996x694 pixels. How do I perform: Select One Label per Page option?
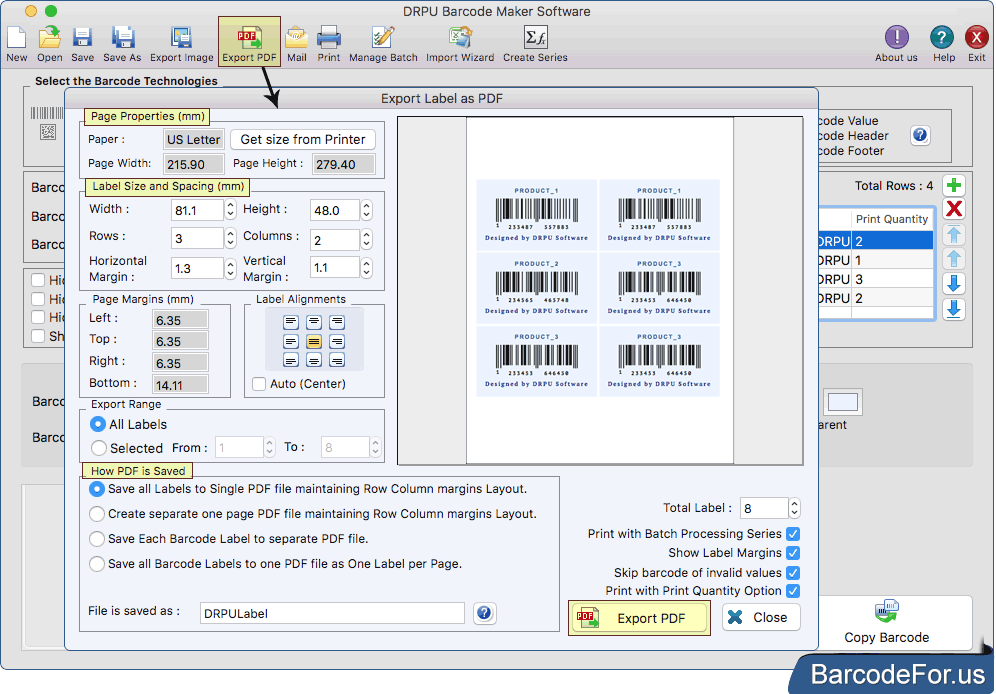point(97,564)
